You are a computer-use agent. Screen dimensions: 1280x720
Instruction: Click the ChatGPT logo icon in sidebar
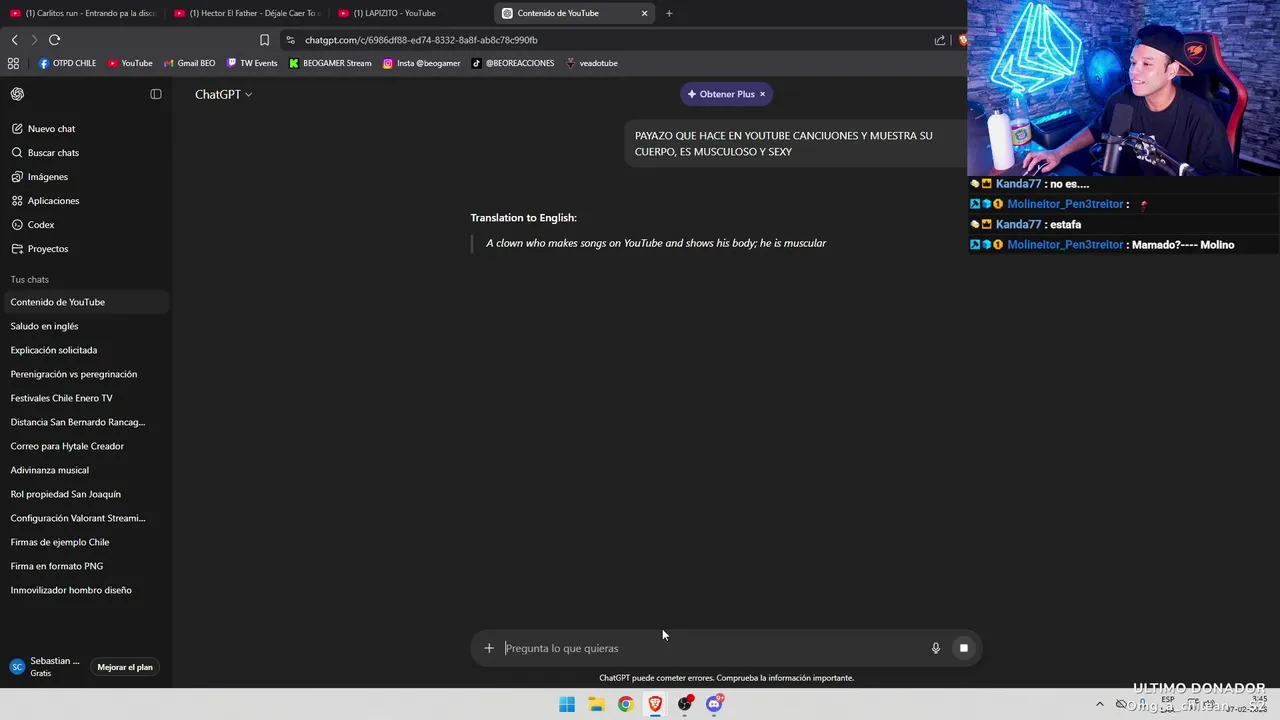17,94
